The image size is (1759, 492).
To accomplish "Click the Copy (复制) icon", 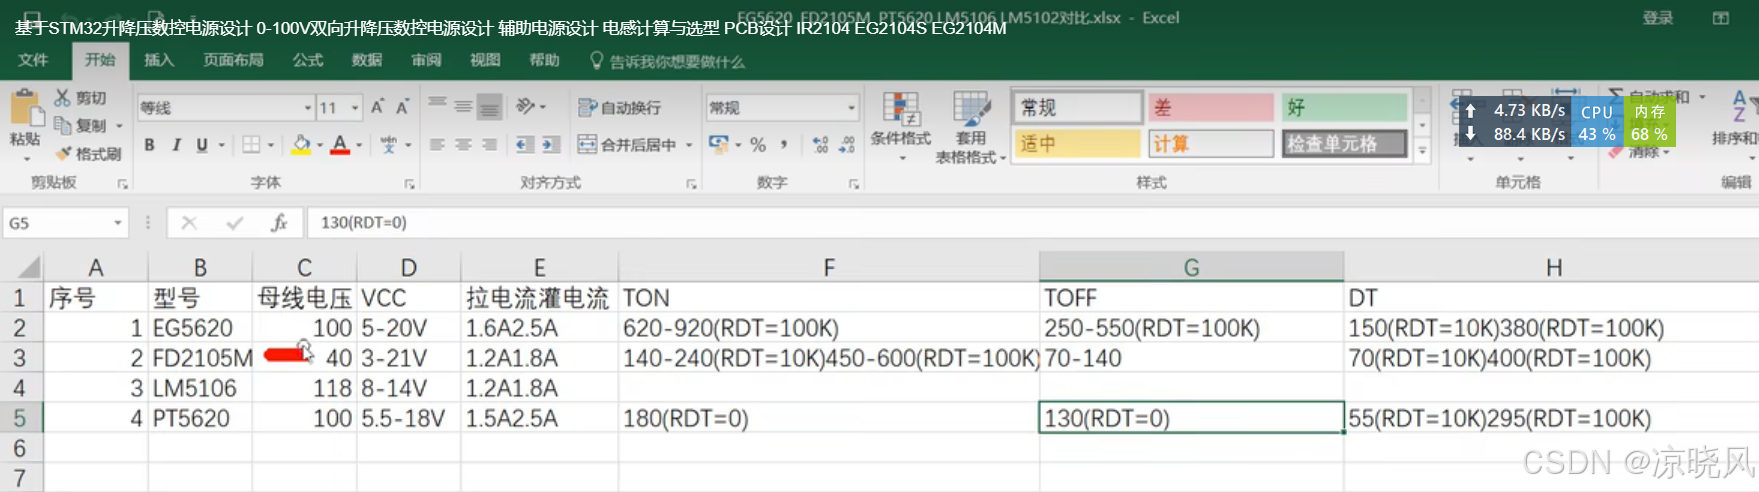I will pos(63,125).
